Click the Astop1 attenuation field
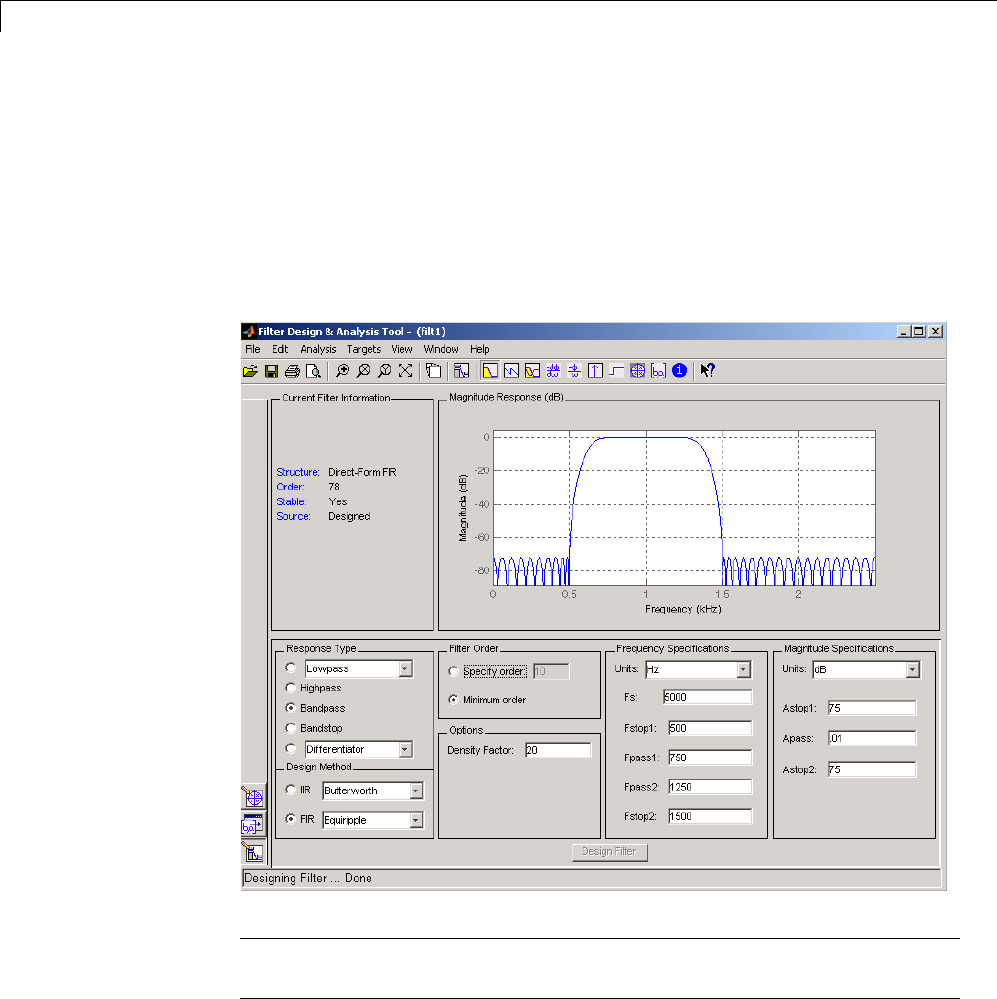 pyautogui.click(x=871, y=708)
